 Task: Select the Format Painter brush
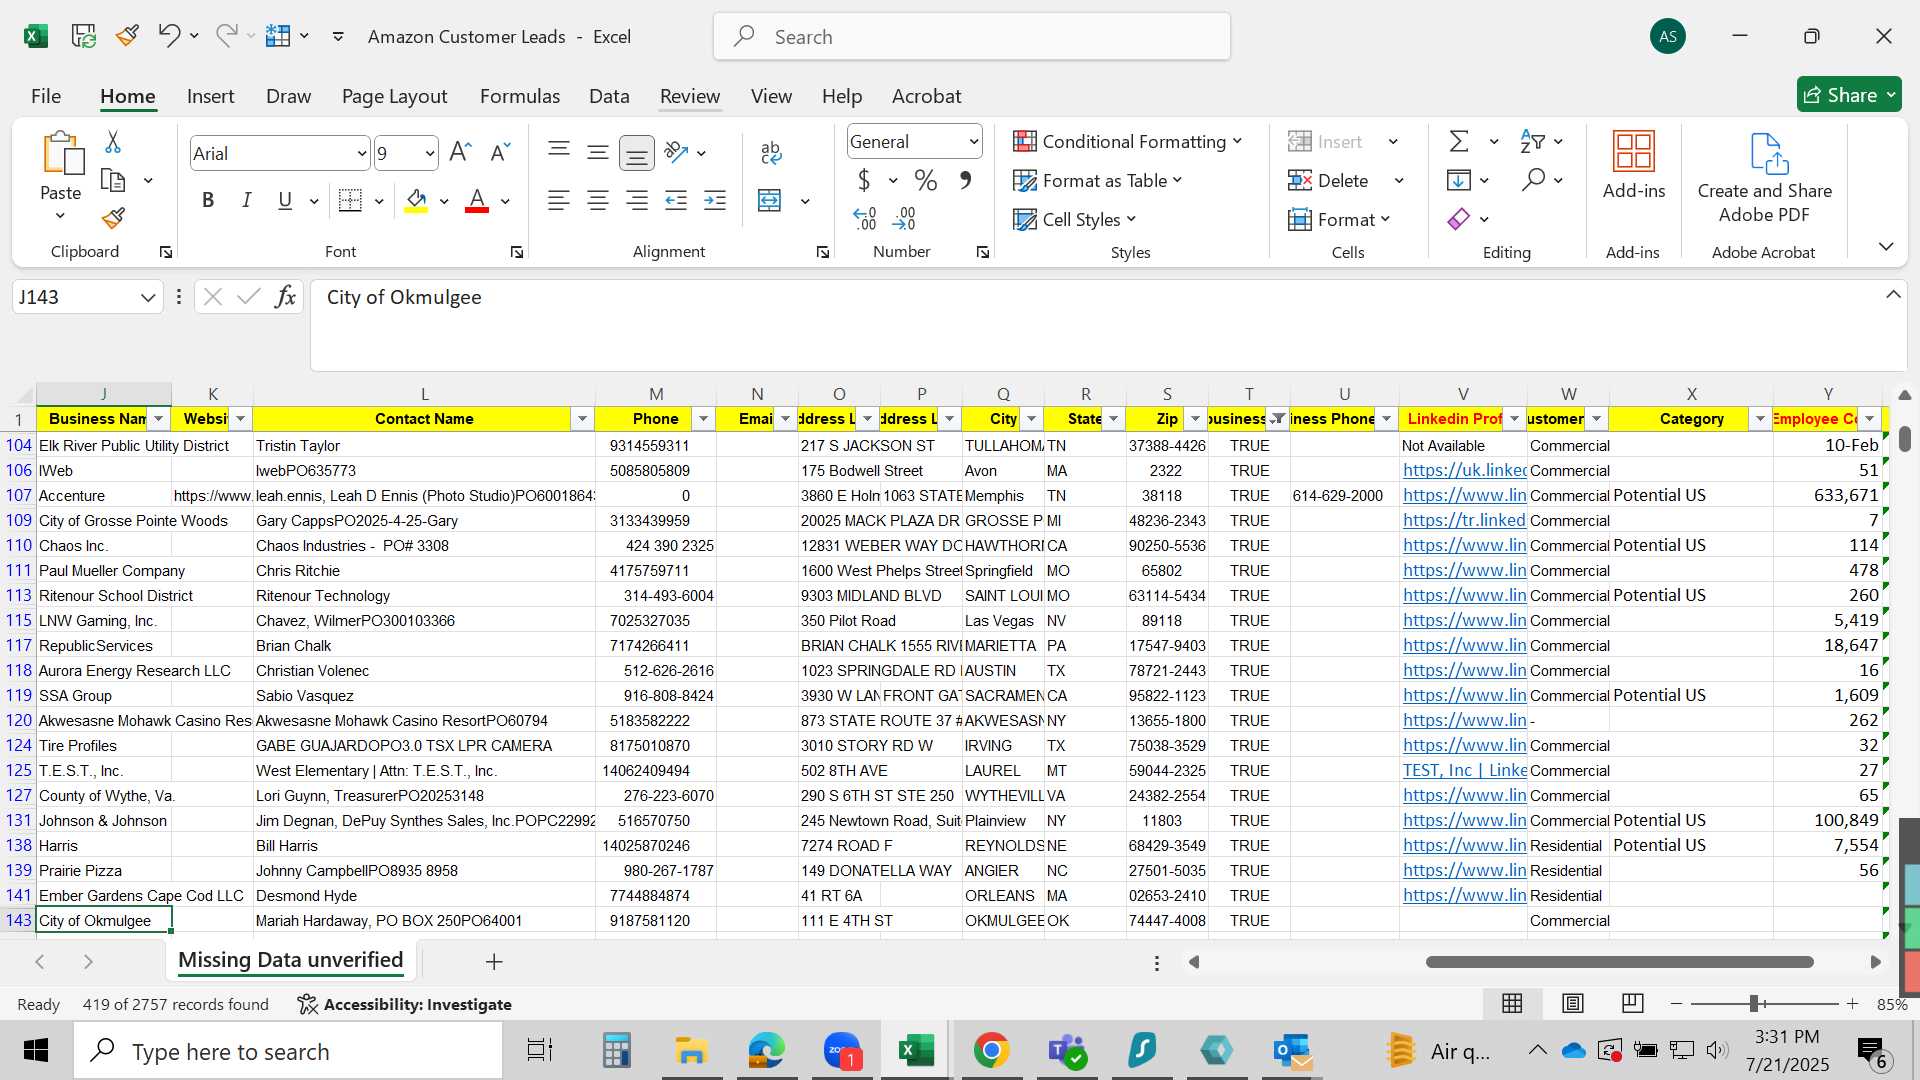pyautogui.click(x=113, y=218)
